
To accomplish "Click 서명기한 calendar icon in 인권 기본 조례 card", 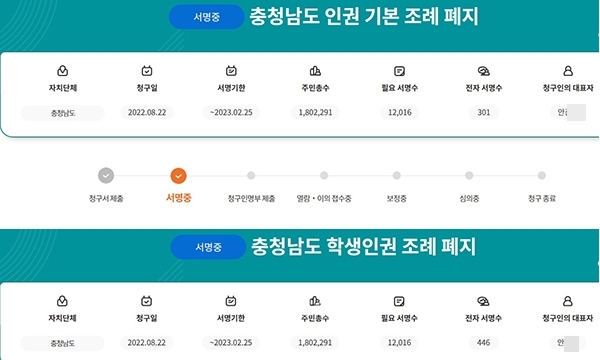I will [x=231, y=71].
